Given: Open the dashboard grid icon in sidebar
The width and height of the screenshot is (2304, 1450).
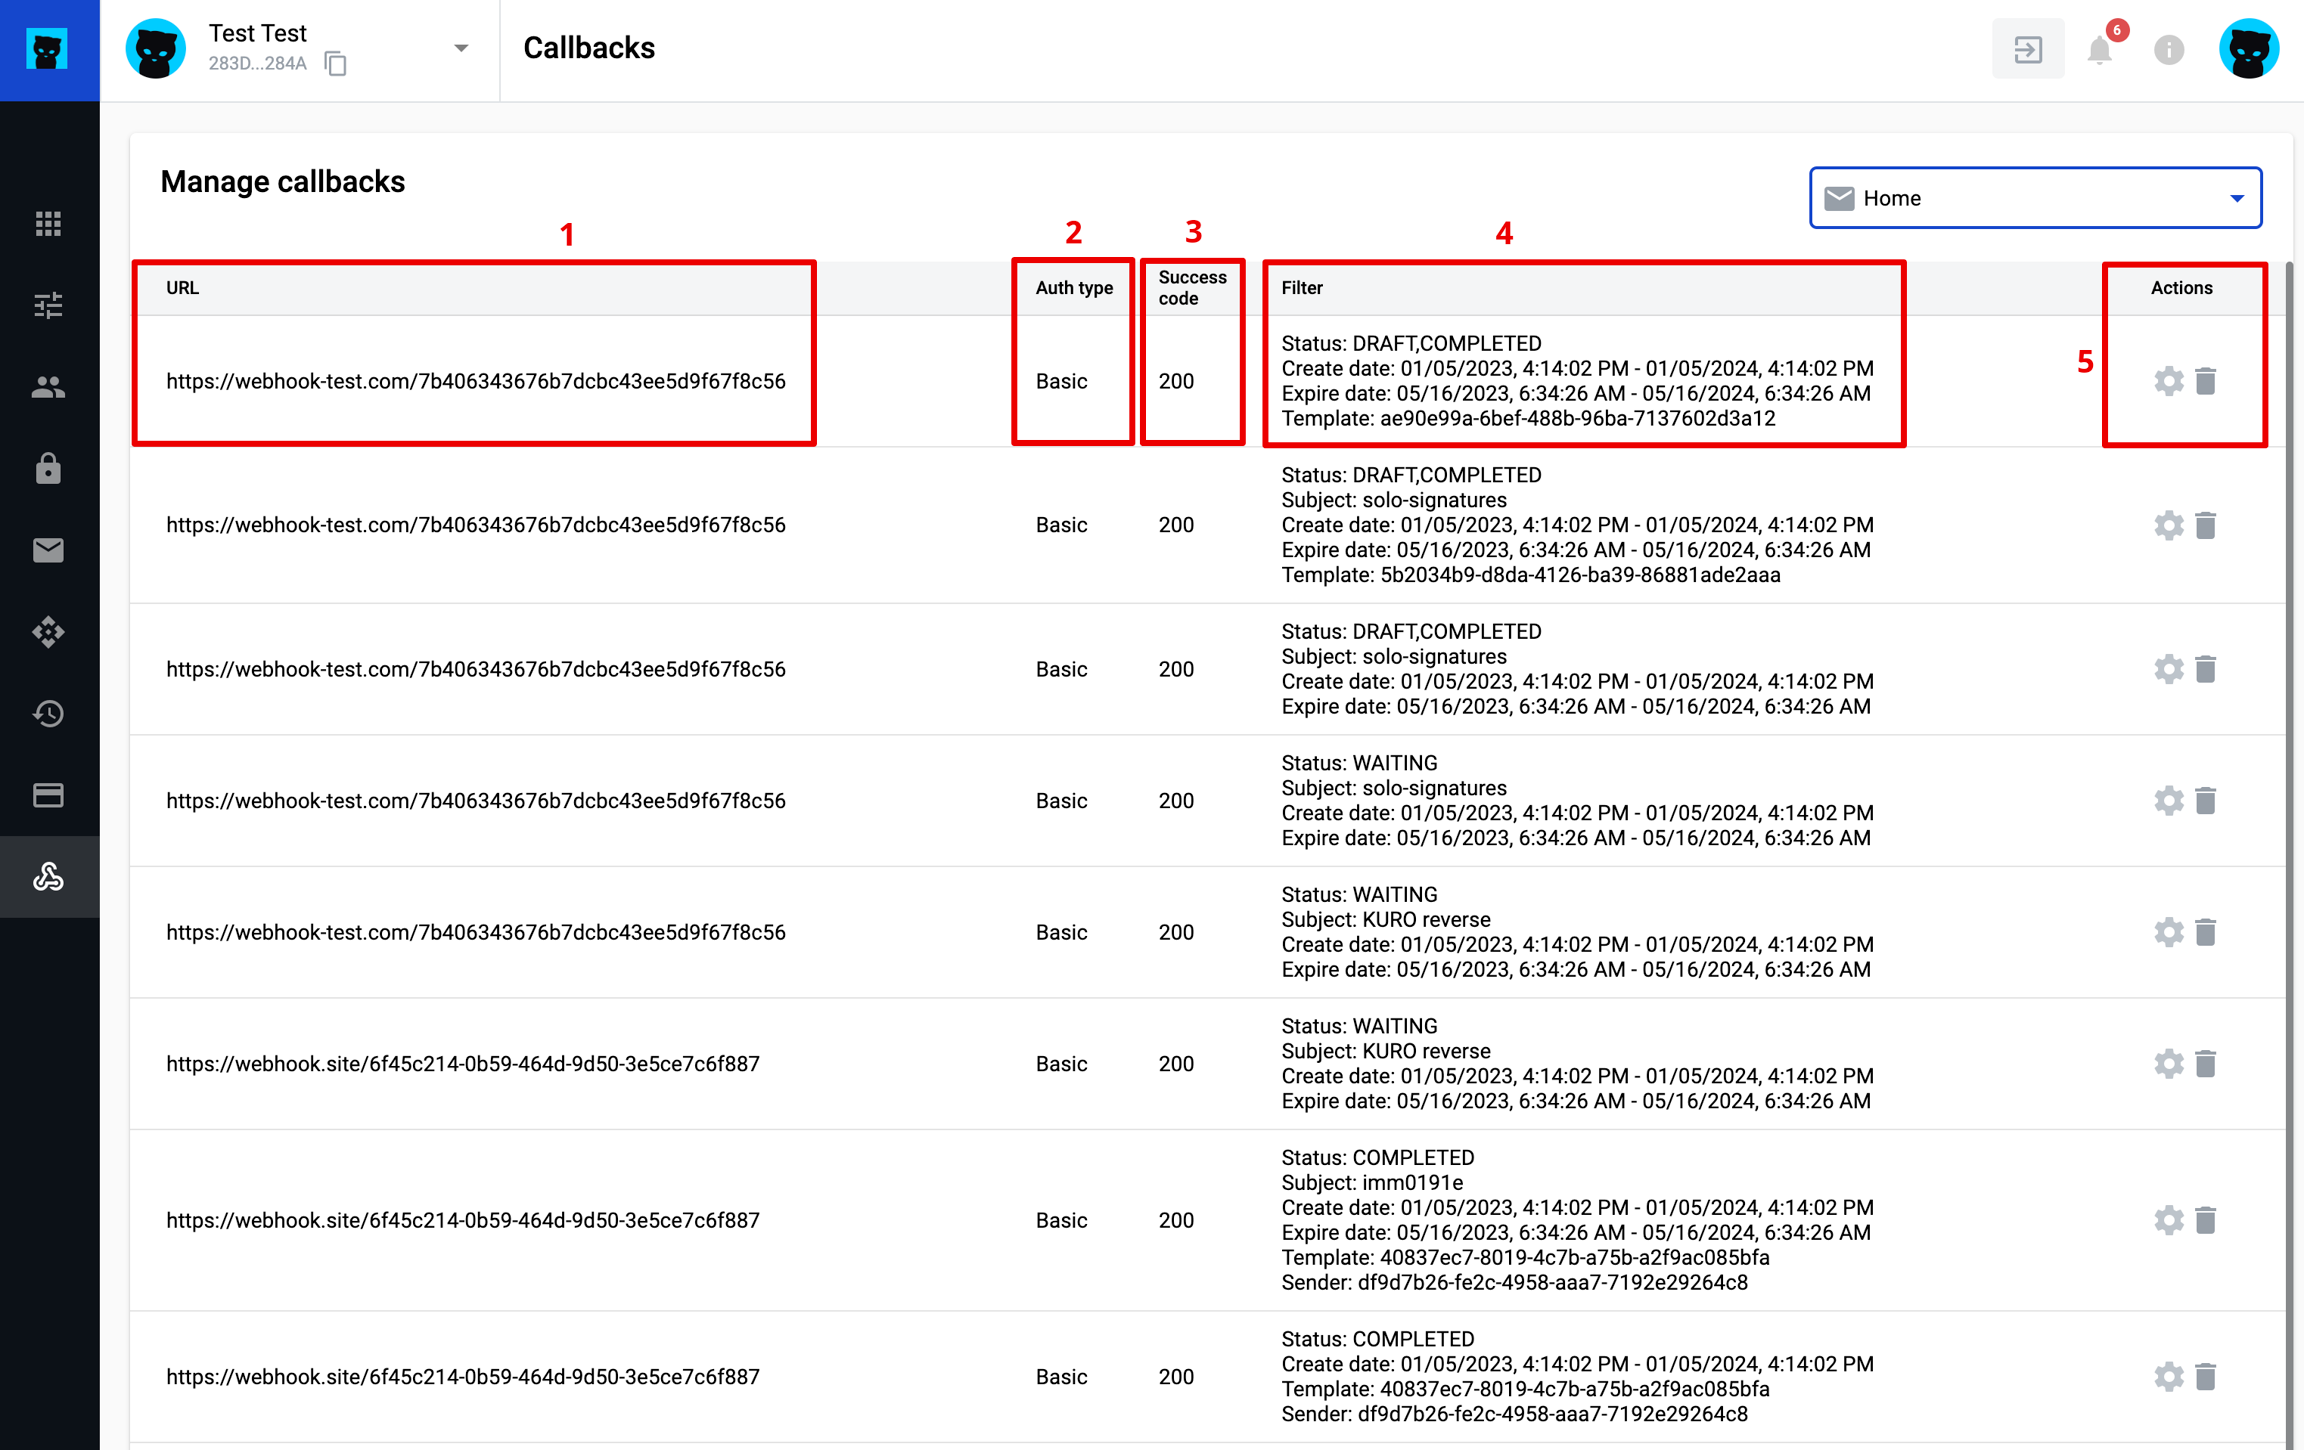Looking at the screenshot, I should coord(48,224).
